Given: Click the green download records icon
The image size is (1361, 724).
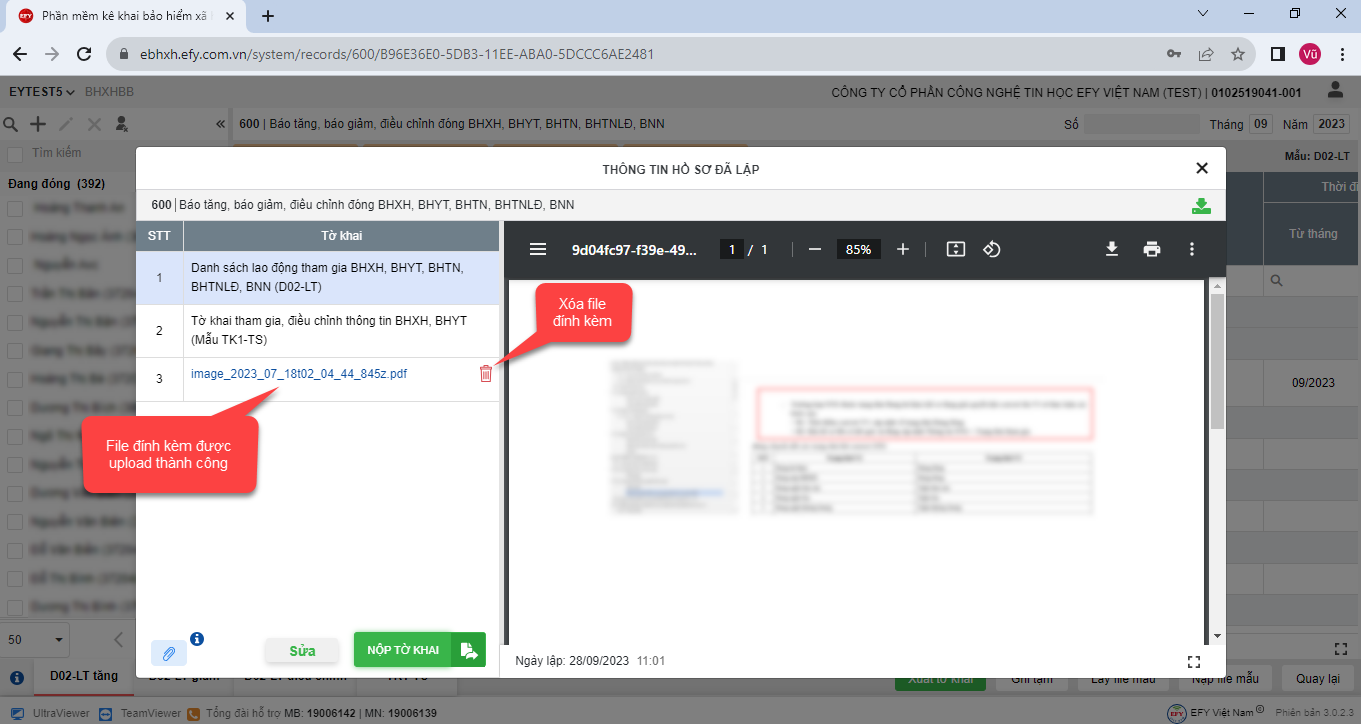Looking at the screenshot, I should tap(1201, 206).
